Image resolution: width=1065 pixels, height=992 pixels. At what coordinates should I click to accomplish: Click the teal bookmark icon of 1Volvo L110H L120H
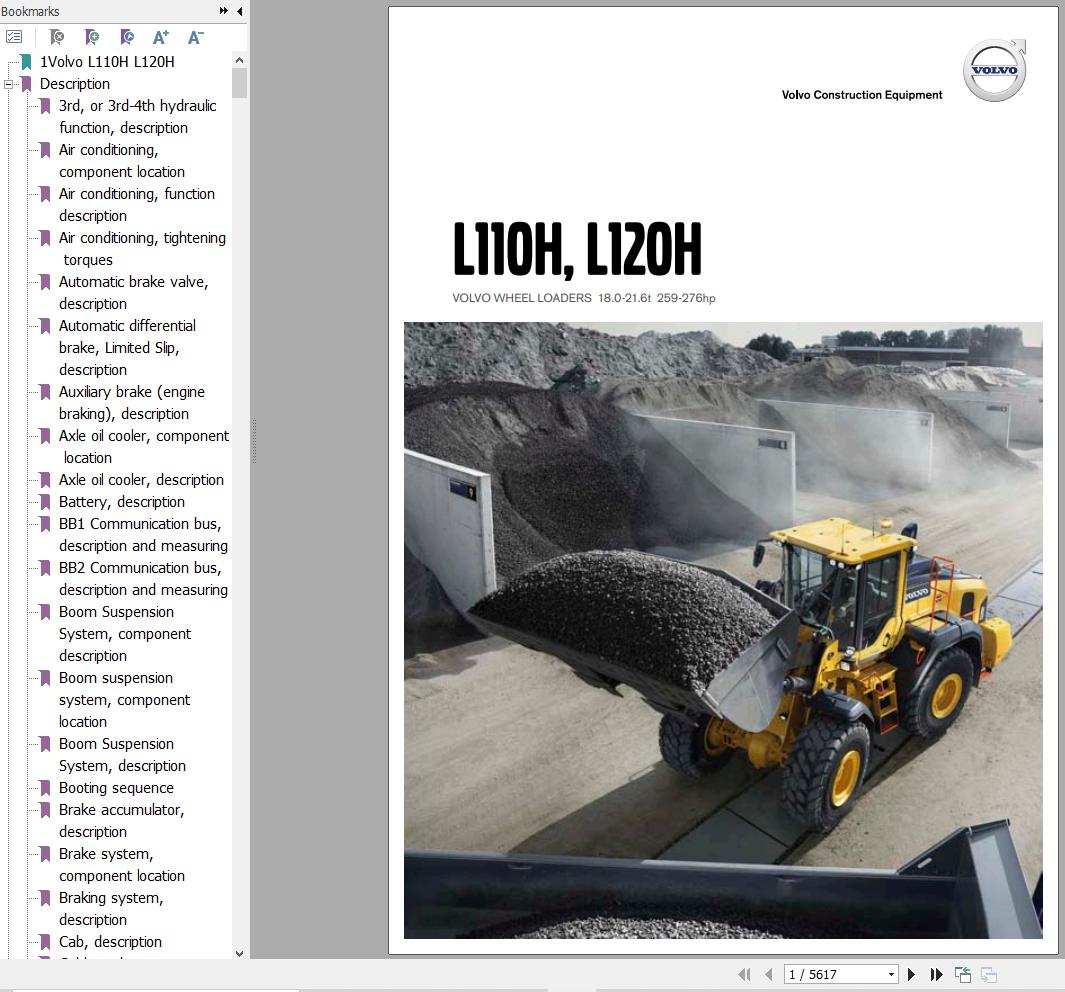(x=26, y=62)
